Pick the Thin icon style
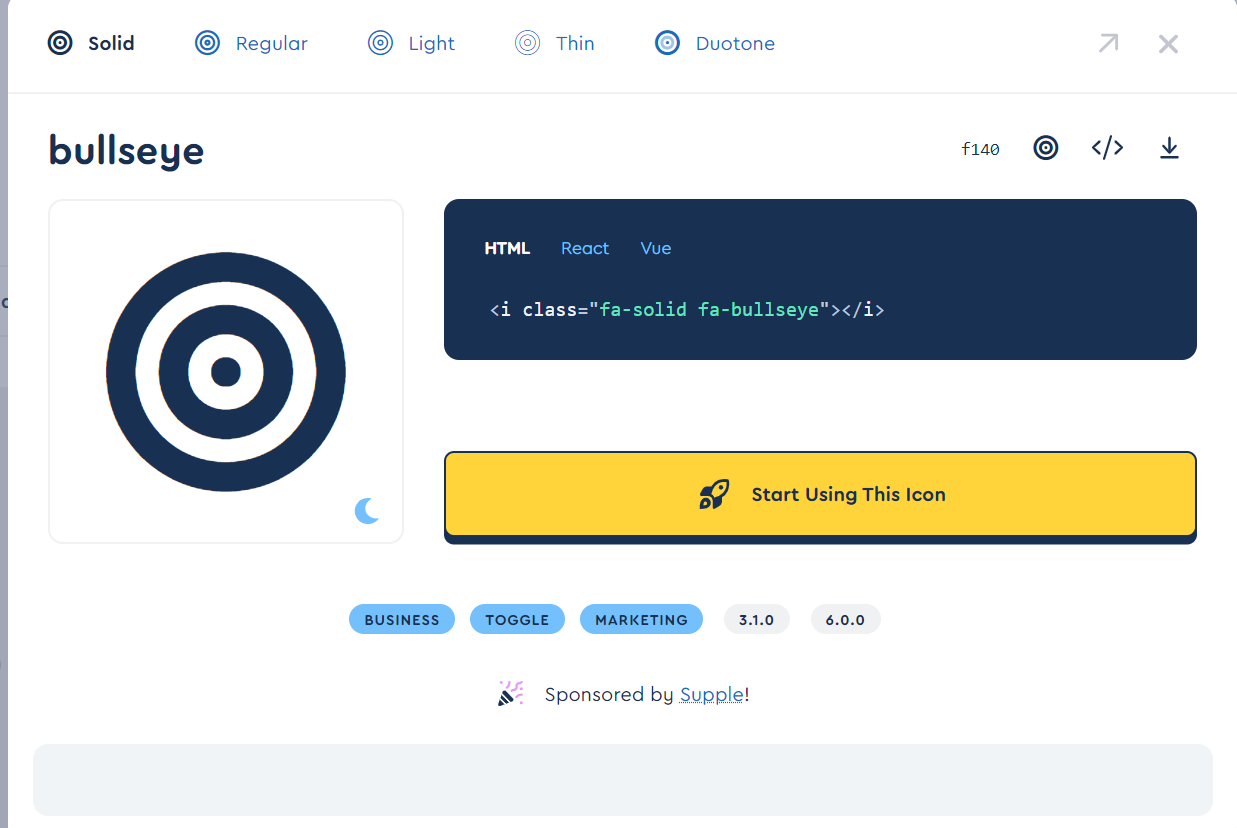Screen dimensions: 1237x828 555,43
